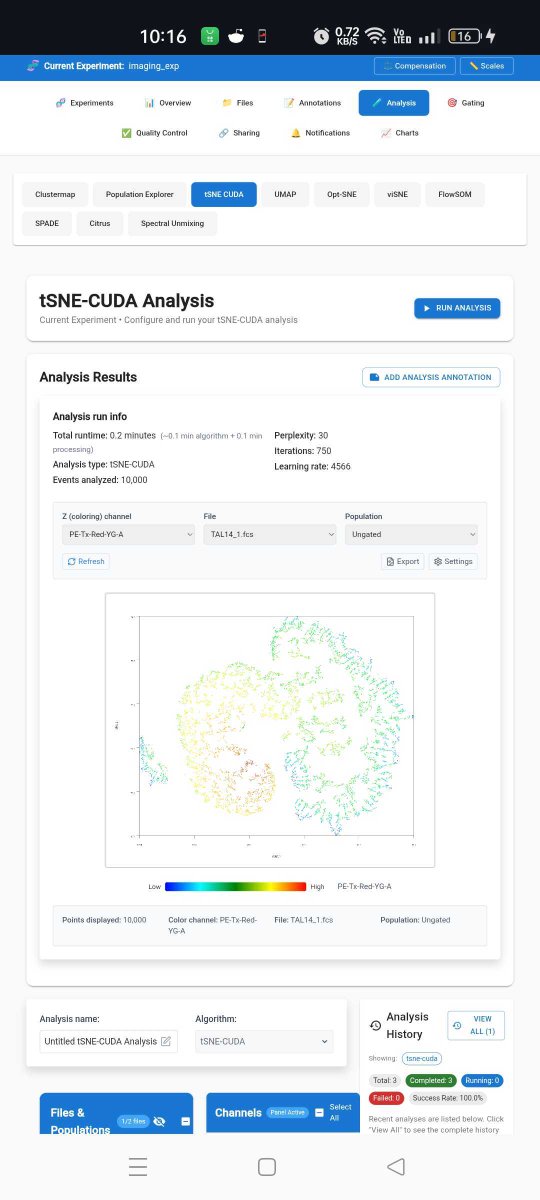This screenshot has height=1200, width=540.
Task: Click the Running: 0 status badge
Action: [x=483, y=1080]
